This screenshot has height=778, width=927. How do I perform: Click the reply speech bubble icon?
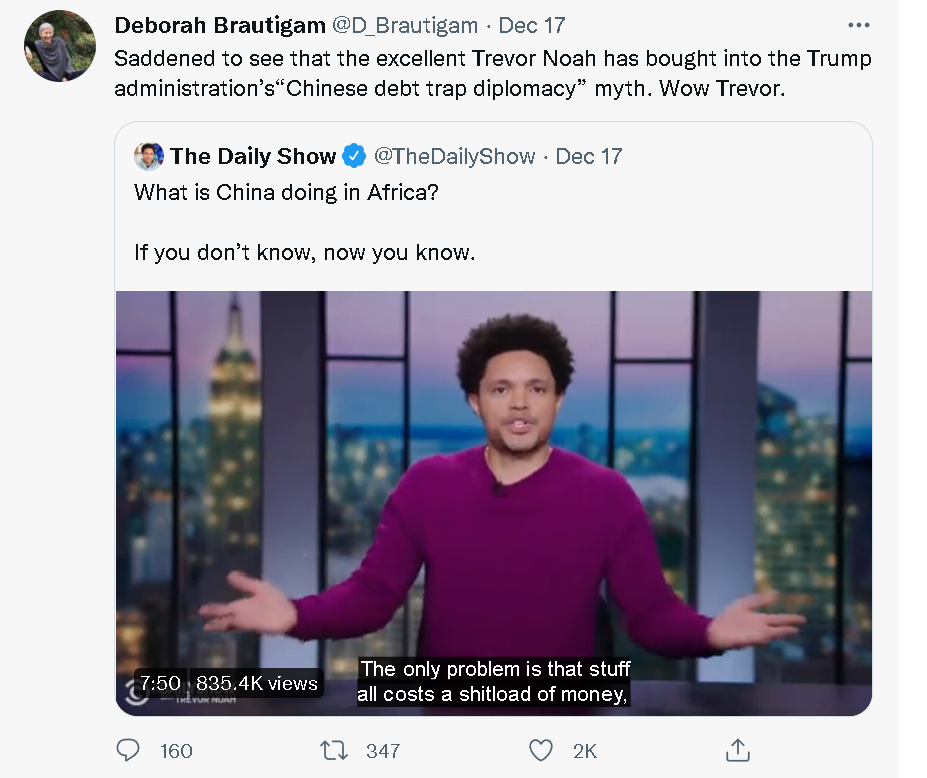[x=129, y=750]
